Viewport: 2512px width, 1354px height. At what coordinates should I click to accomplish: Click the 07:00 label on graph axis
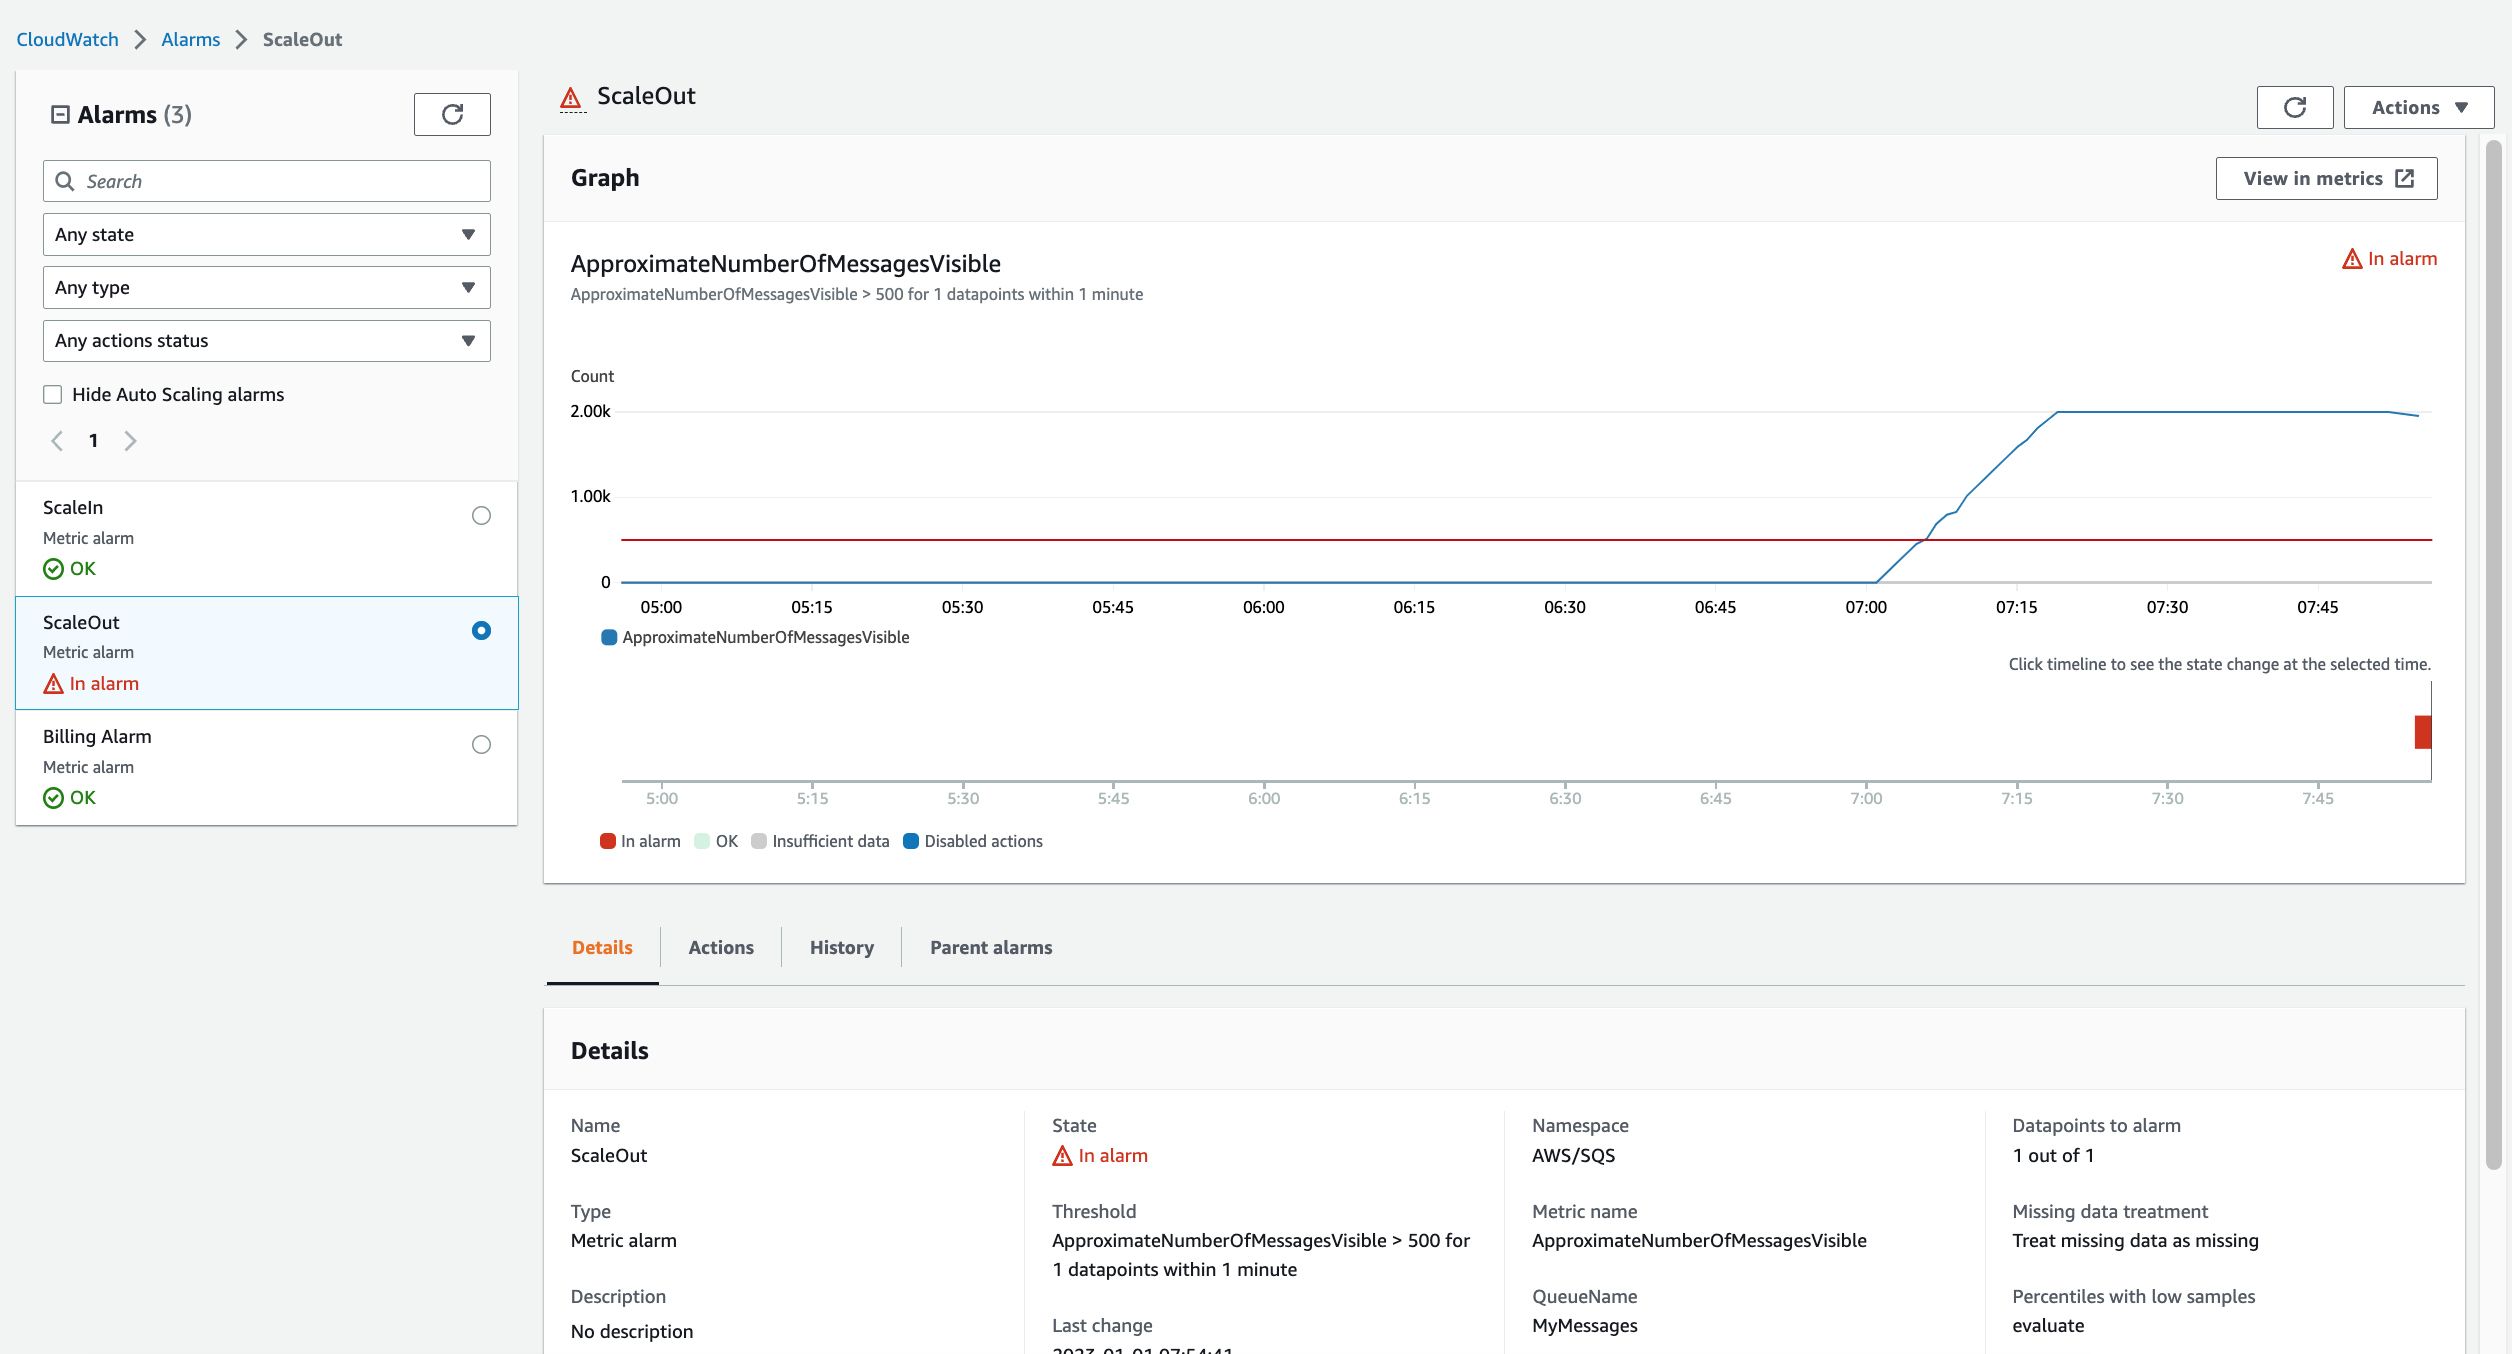click(1866, 608)
